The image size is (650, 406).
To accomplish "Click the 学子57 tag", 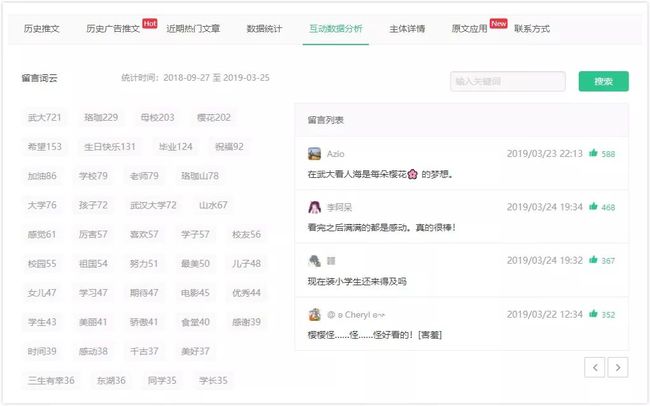I will coord(195,234).
